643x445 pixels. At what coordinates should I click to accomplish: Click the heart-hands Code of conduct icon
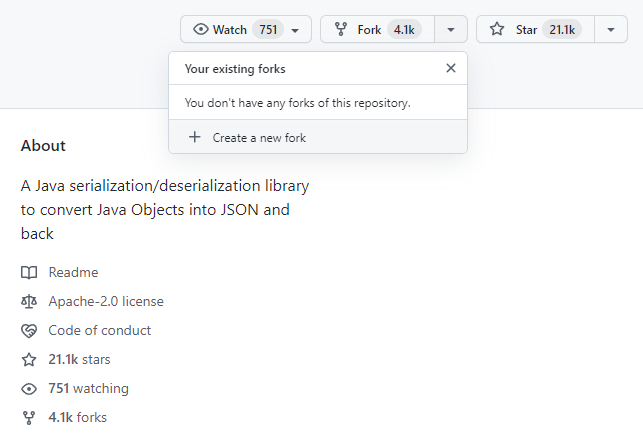click(x=29, y=331)
